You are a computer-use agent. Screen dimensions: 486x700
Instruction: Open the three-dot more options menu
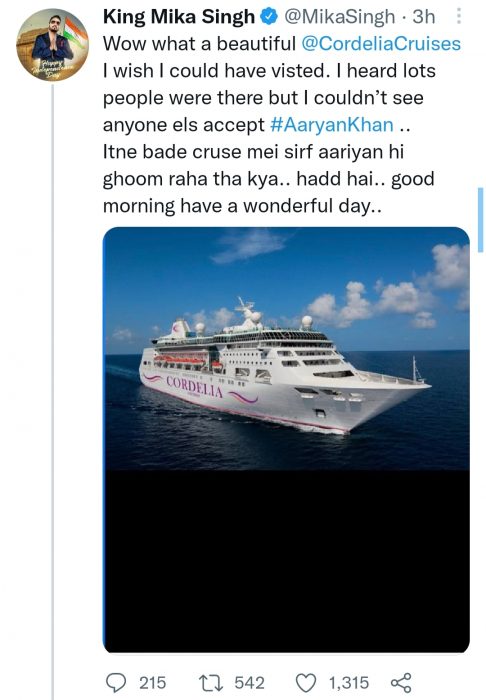(459, 17)
